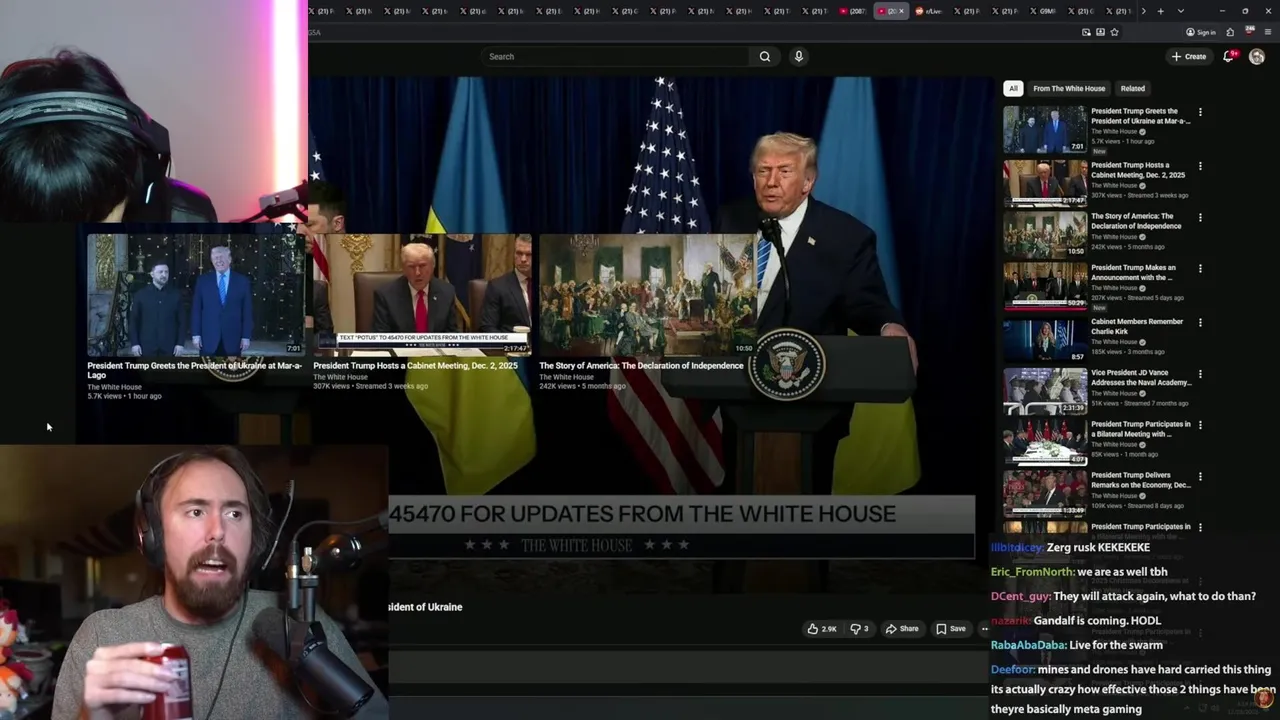The width and height of the screenshot is (1280, 720).
Task: Open sidebar title President Trump Delivers Remarks on Economy
Action: 1141,480
